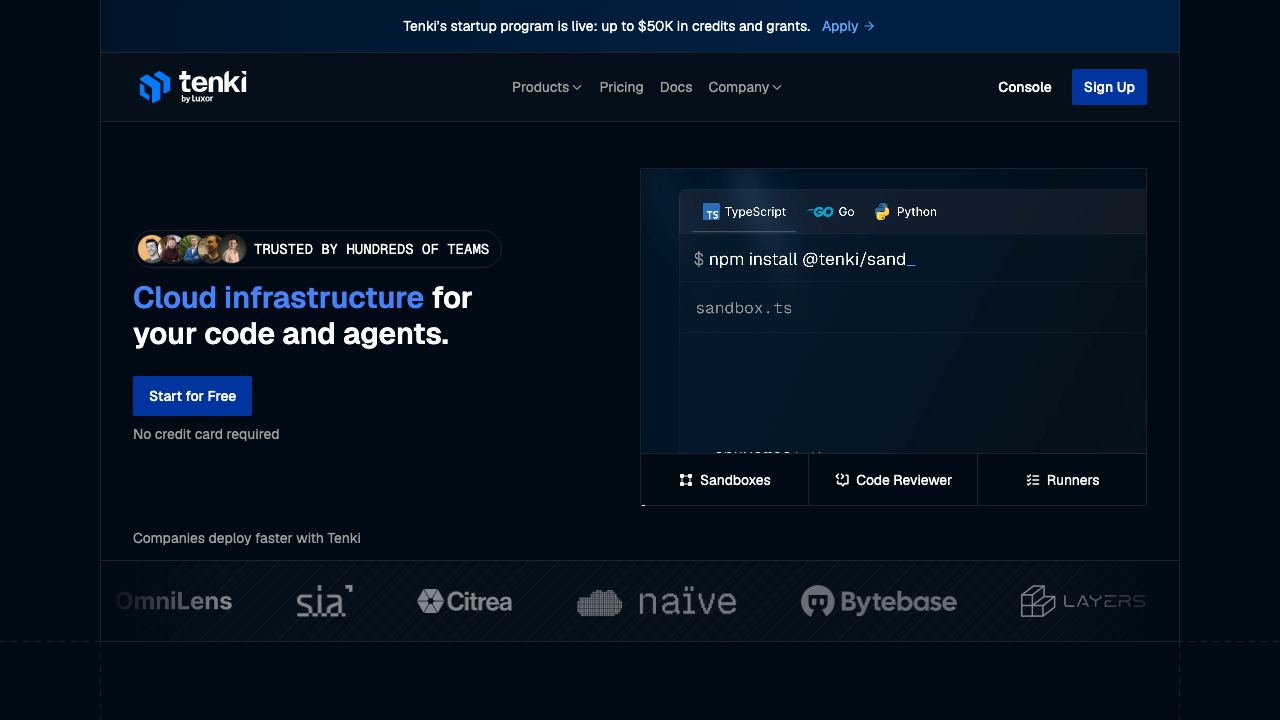Click 'Companies deploy faster with Tenki' text
1280x720 pixels.
(x=247, y=538)
